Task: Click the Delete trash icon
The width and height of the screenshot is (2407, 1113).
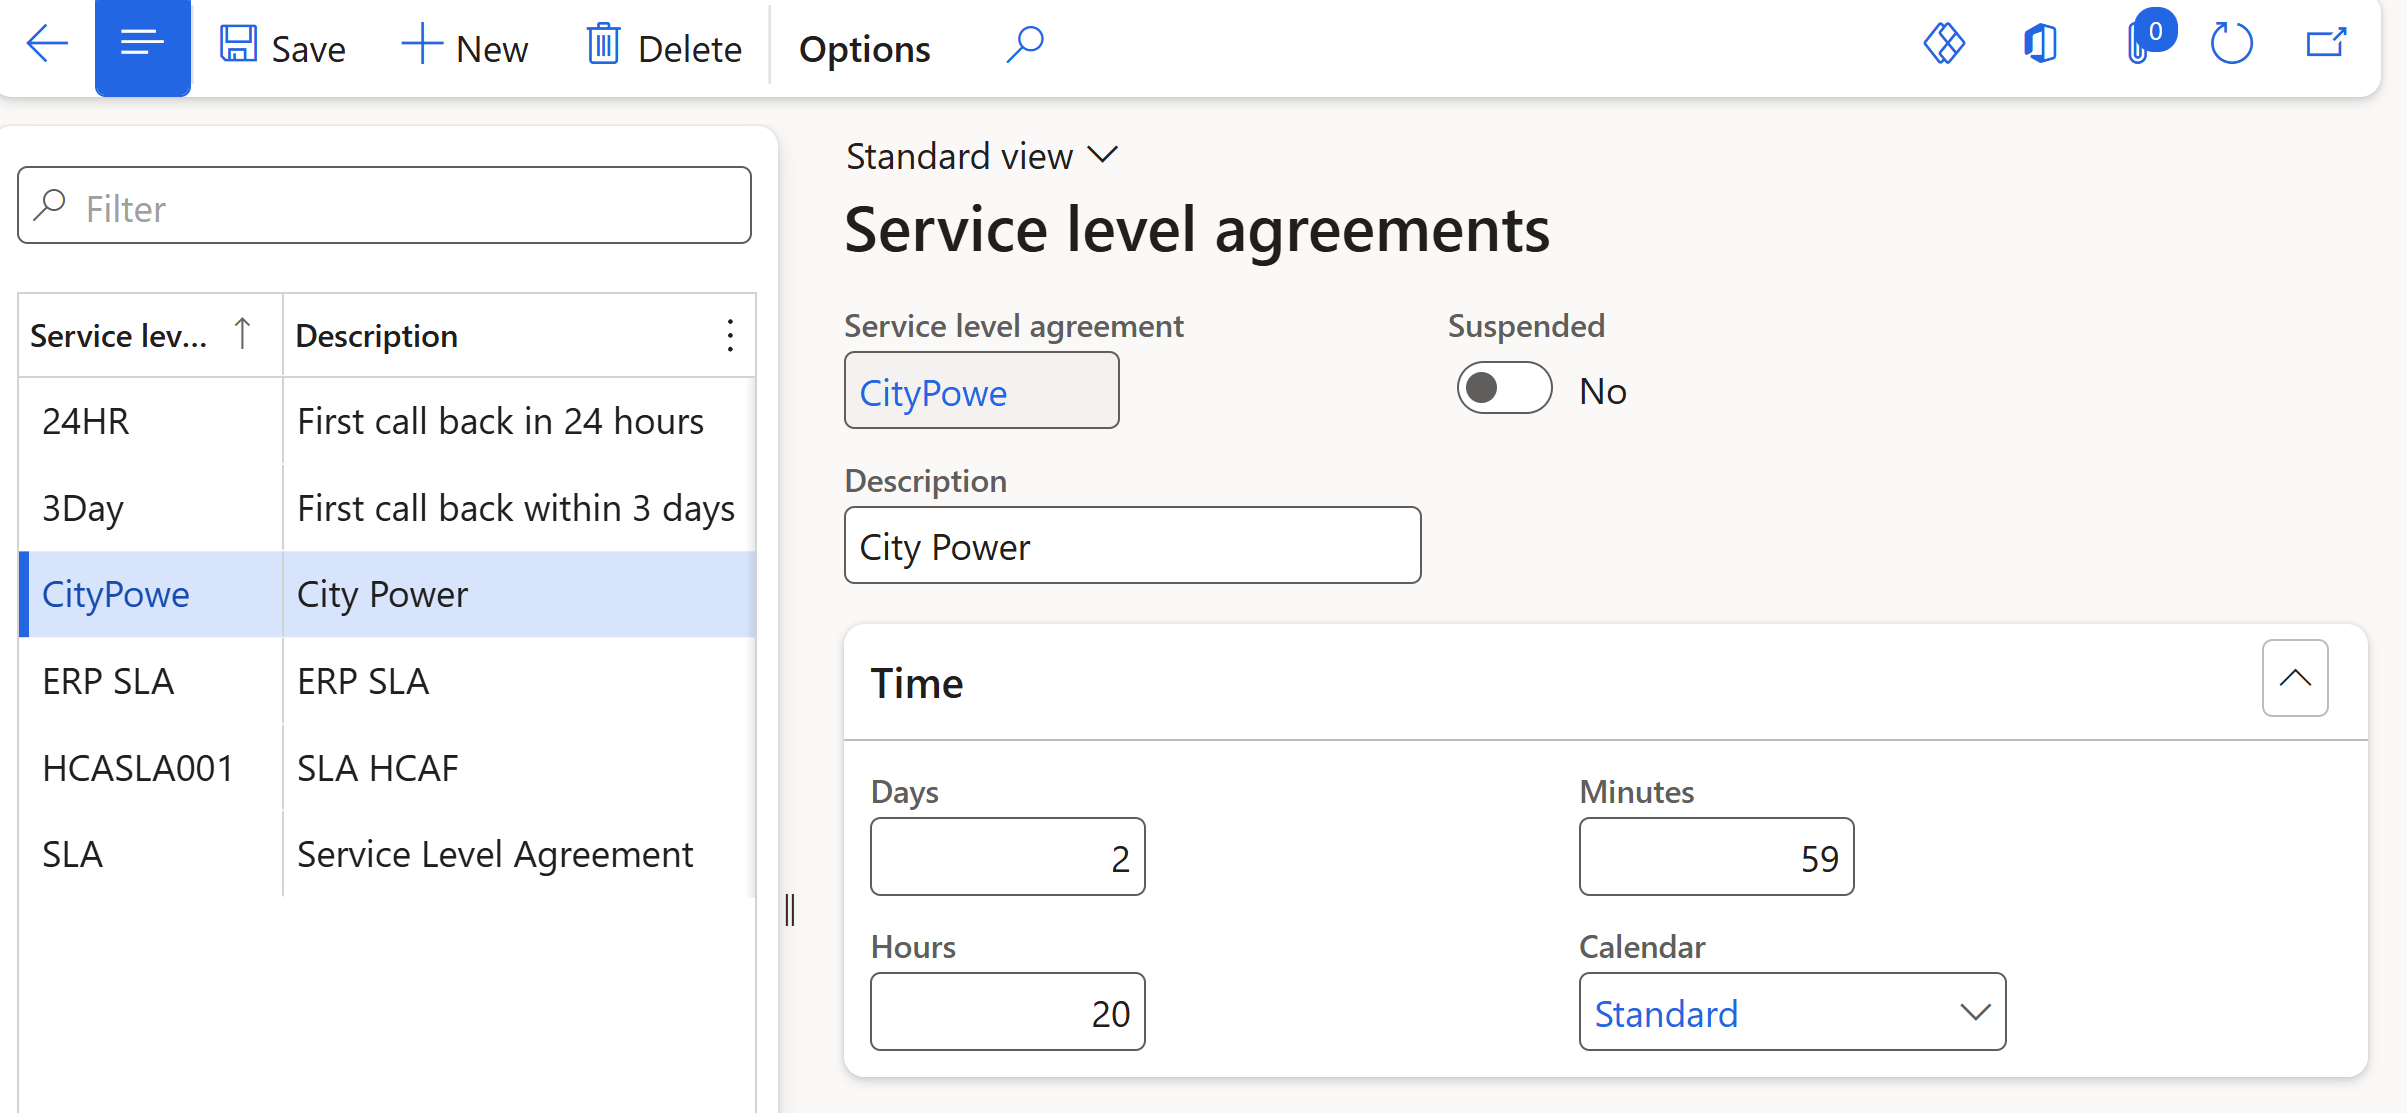Action: [603, 45]
